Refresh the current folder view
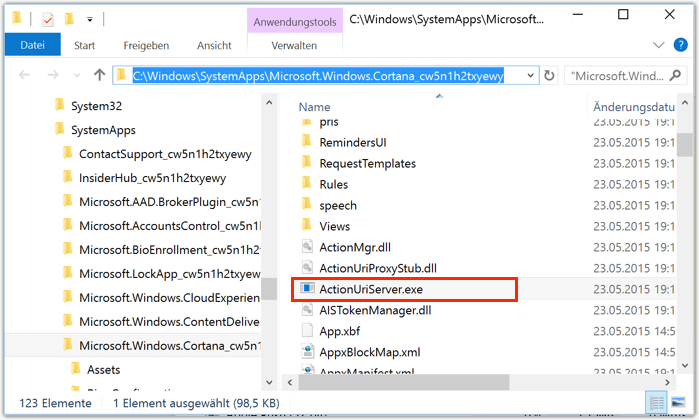Screen dimensions: 699x420 click(x=549, y=75)
